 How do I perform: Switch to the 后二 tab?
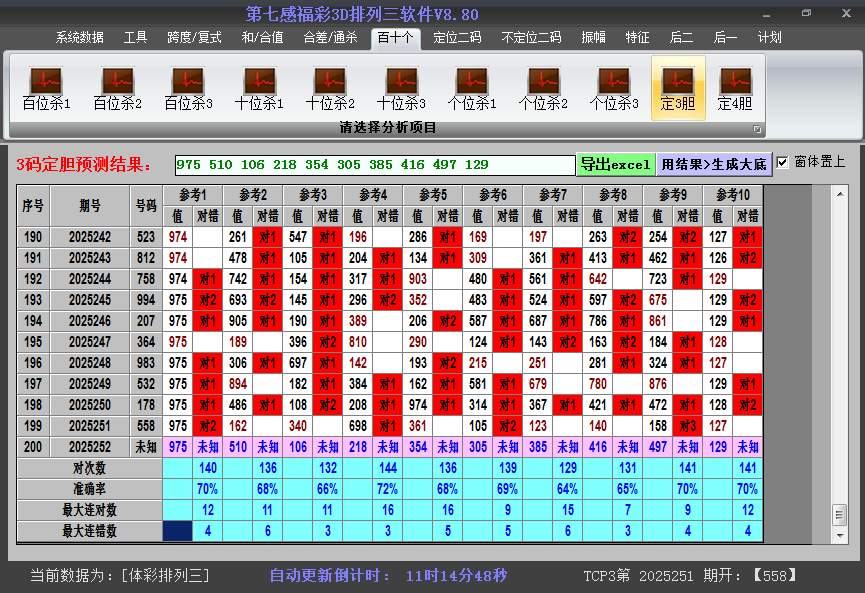tap(681, 38)
